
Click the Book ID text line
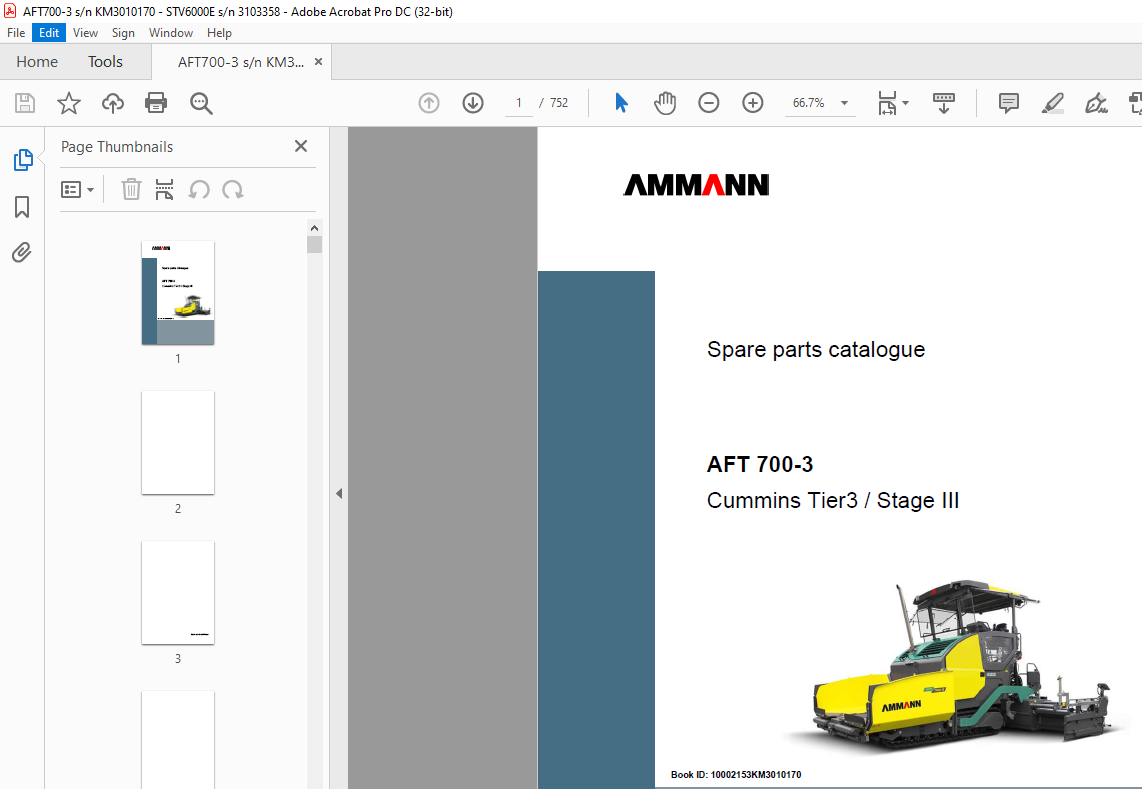tap(736, 774)
